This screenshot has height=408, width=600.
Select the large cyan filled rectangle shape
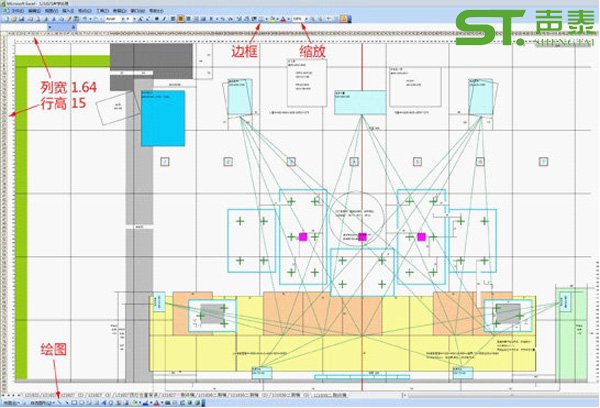pos(162,122)
